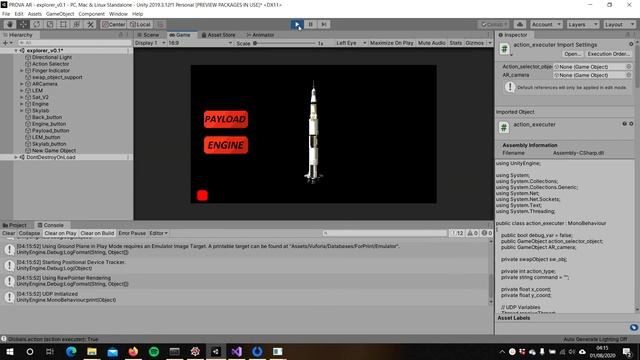Toggle Stats overlay
Image resolution: width=640 pixels, height=360 pixels.
pos(456,43)
